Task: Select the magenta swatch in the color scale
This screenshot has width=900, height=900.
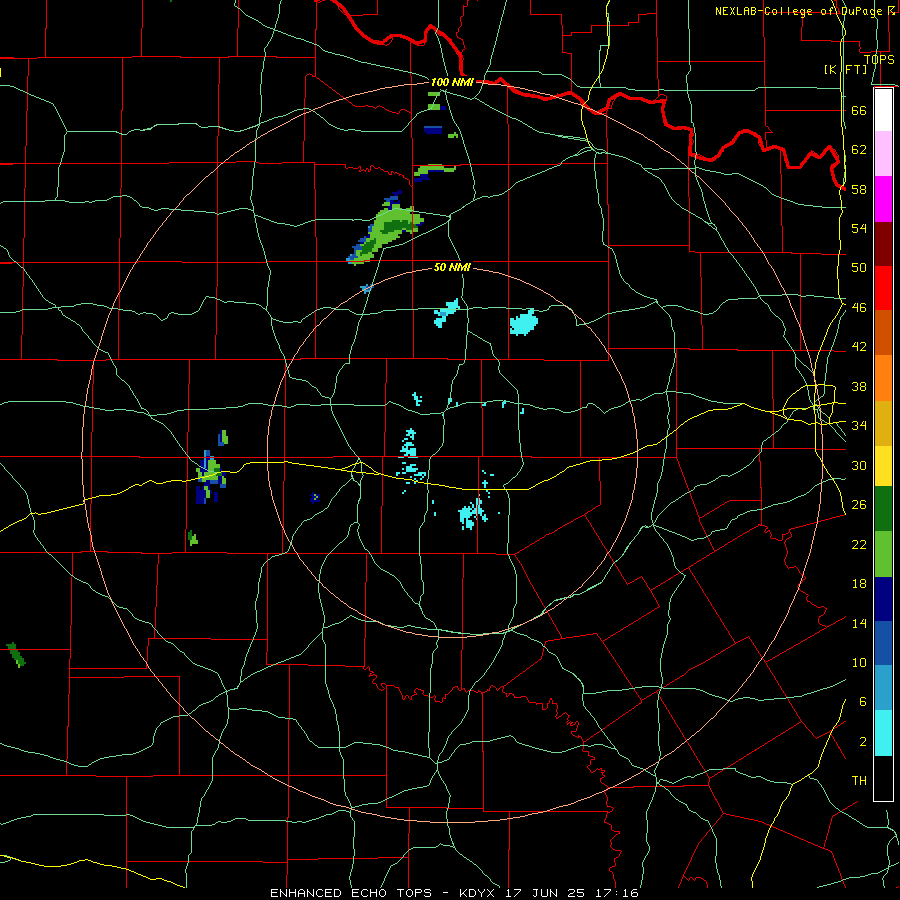Action: pyautogui.click(x=883, y=199)
